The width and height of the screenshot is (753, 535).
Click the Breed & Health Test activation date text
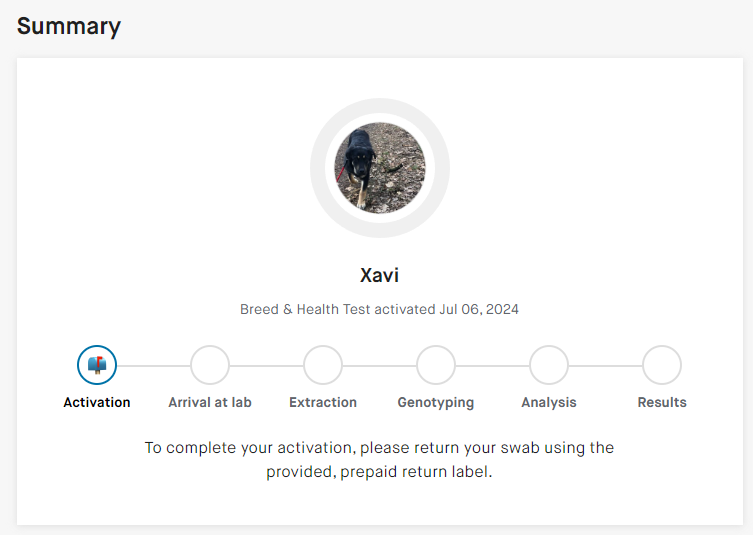click(379, 309)
